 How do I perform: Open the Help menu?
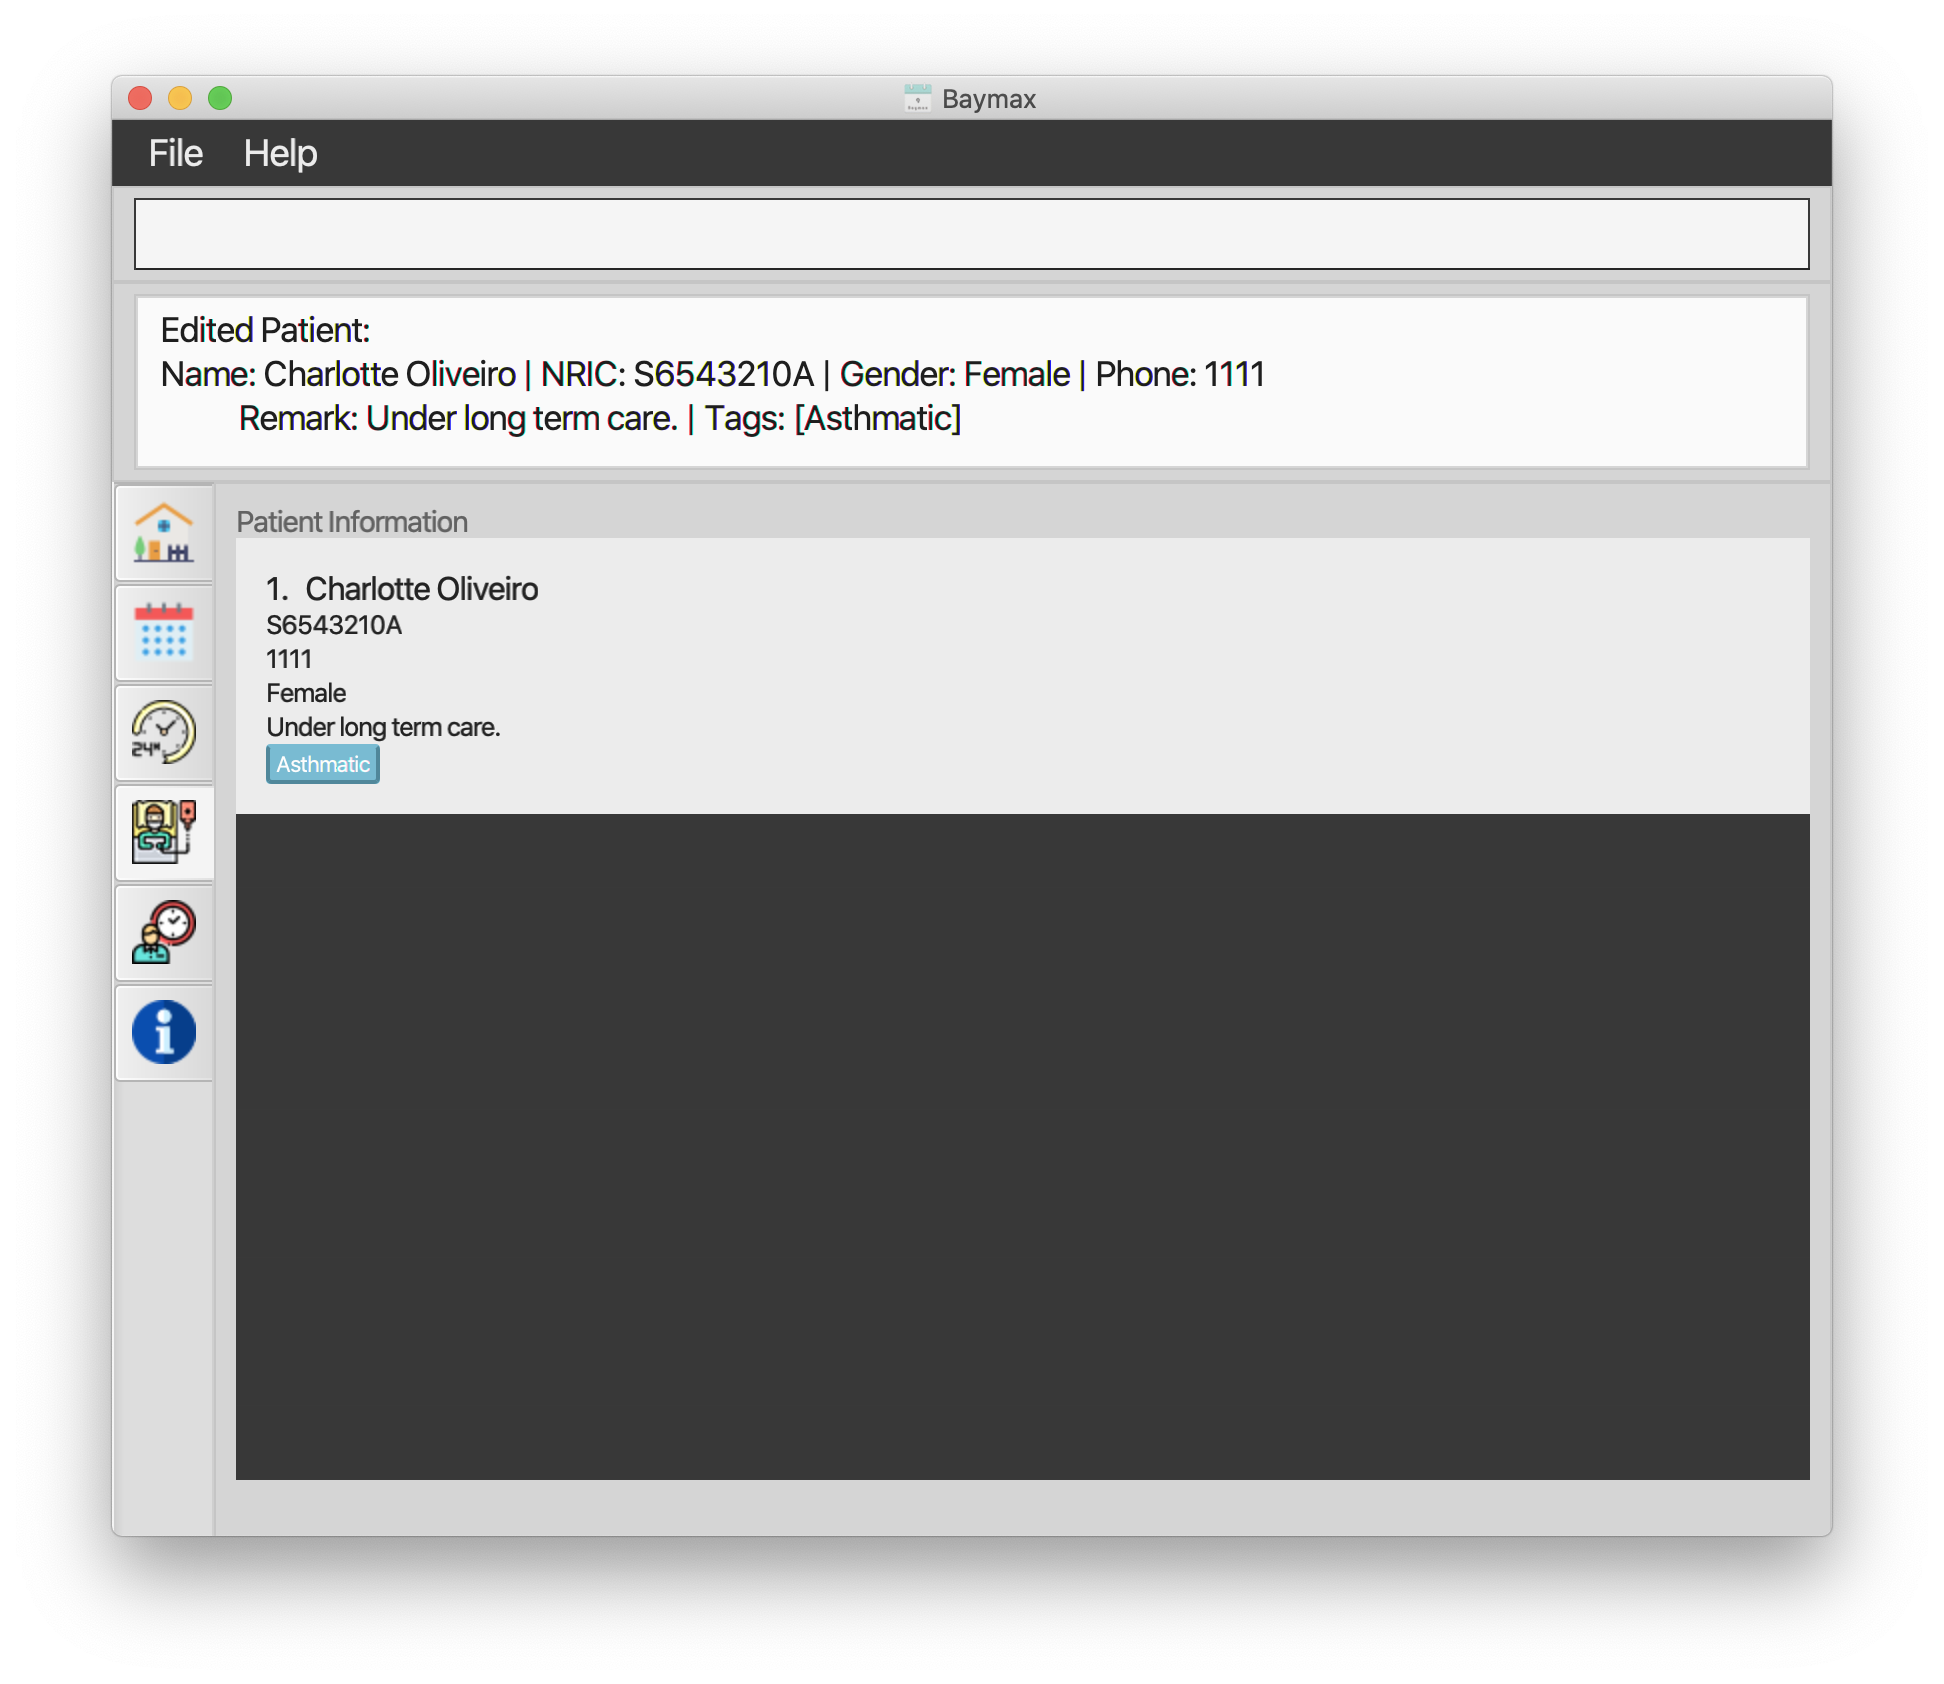[280, 154]
